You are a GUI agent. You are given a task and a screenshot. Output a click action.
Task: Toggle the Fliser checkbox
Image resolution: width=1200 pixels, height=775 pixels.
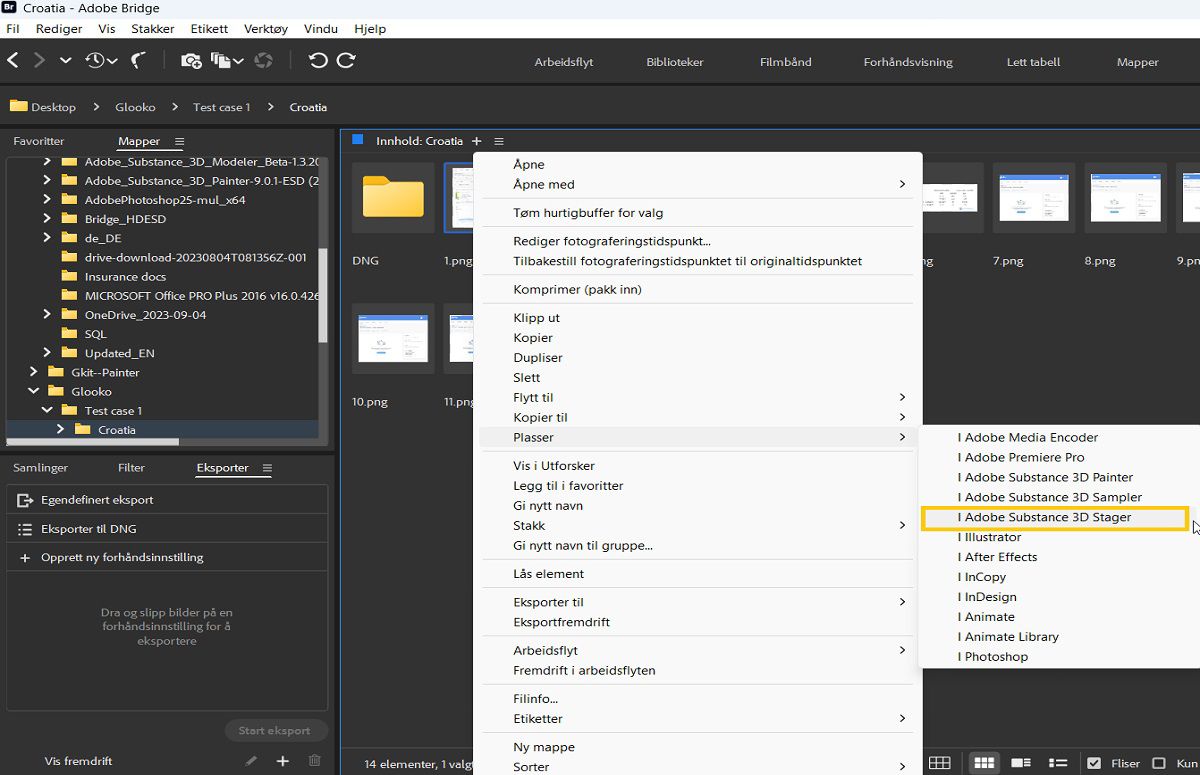(x=1094, y=763)
